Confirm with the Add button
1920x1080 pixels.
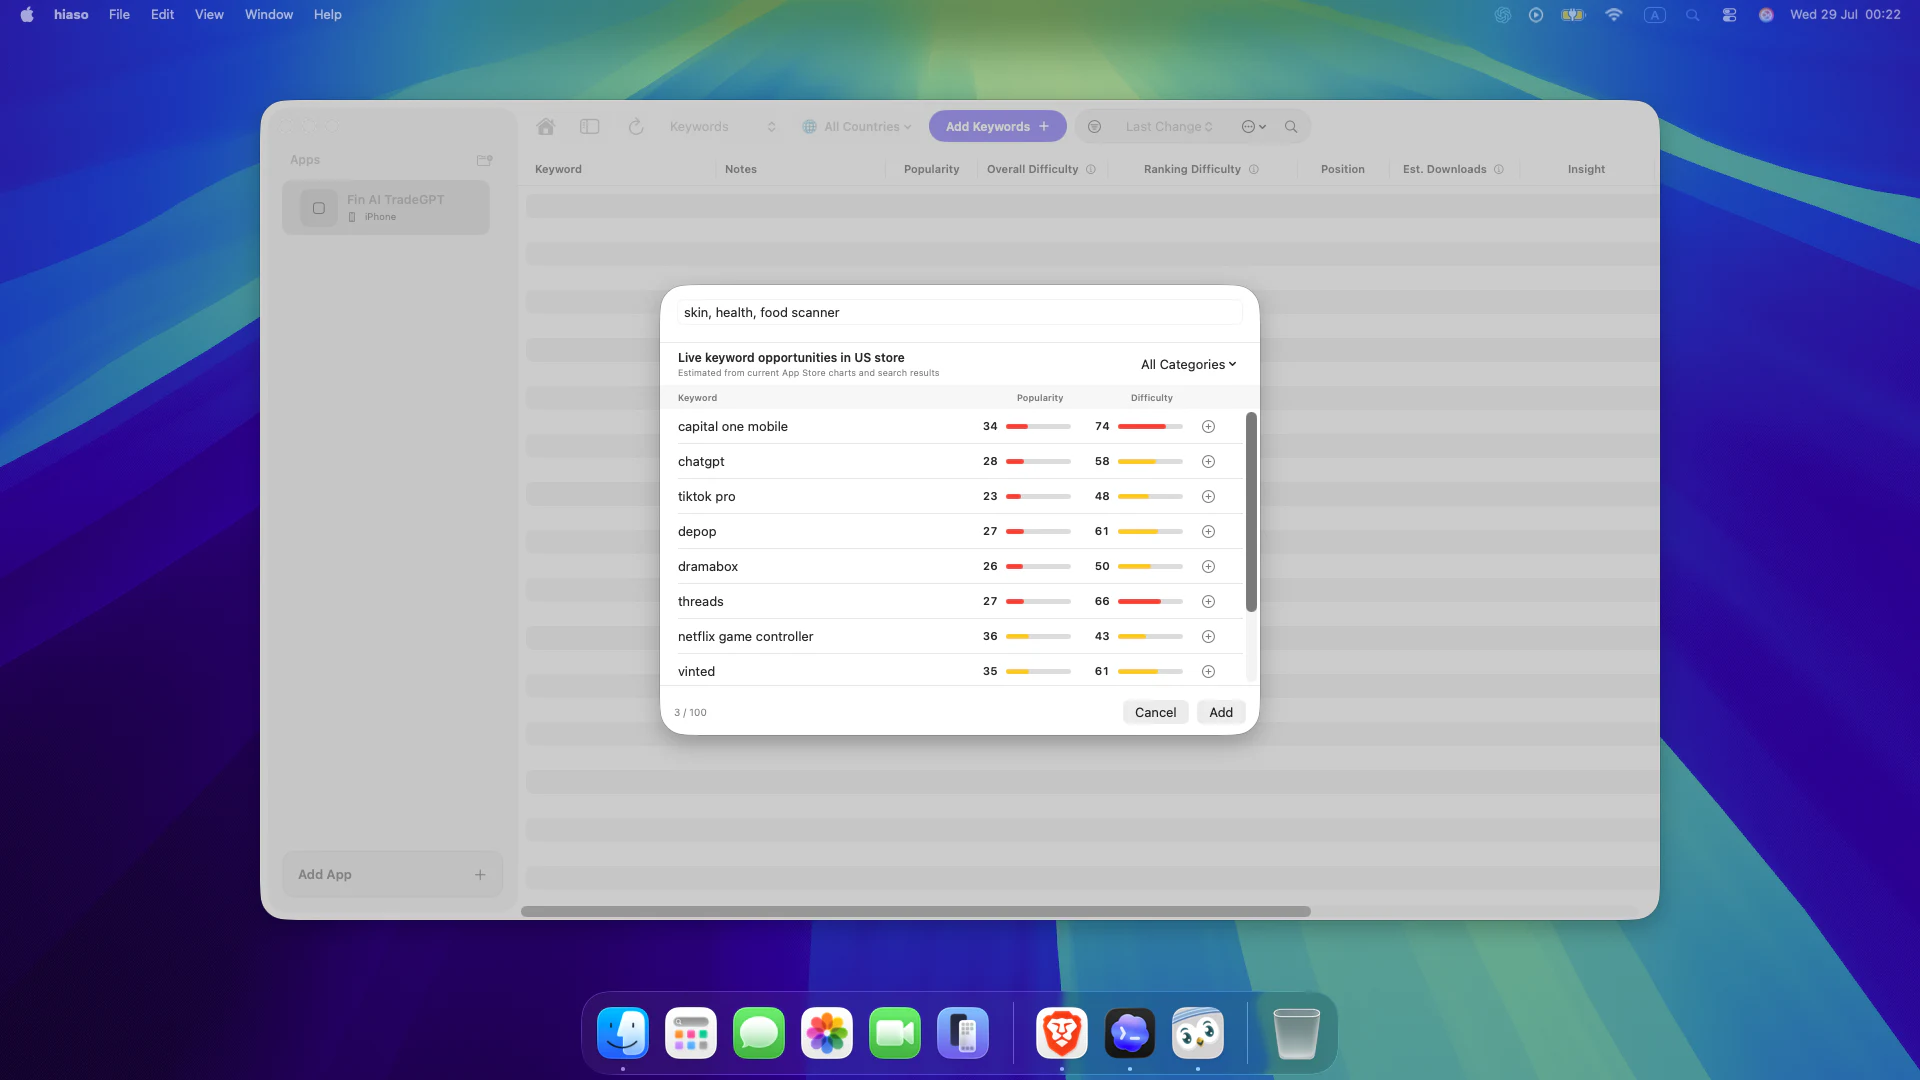click(x=1221, y=712)
